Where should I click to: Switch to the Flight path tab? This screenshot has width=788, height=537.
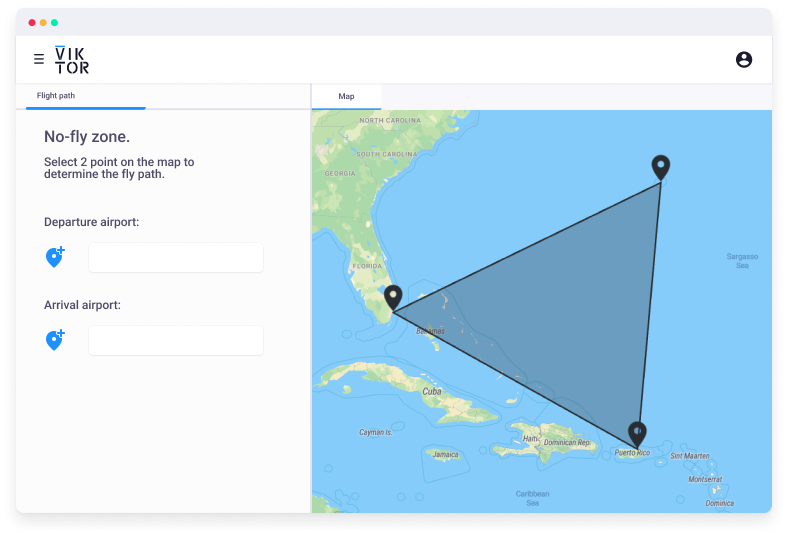click(56, 96)
